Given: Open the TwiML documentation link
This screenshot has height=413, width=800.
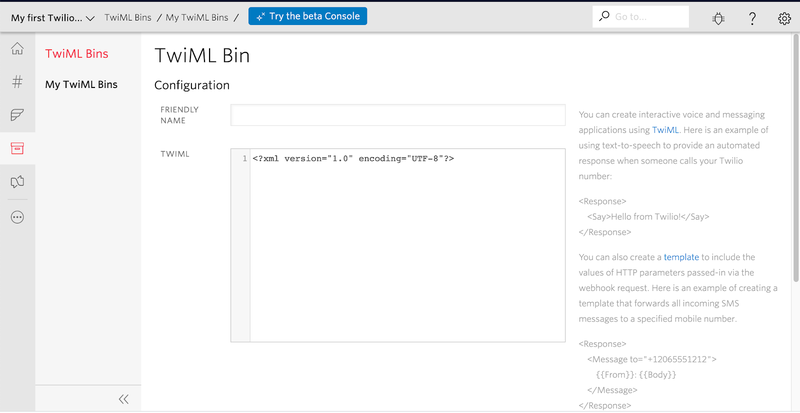Looking at the screenshot, I should 665,130.
